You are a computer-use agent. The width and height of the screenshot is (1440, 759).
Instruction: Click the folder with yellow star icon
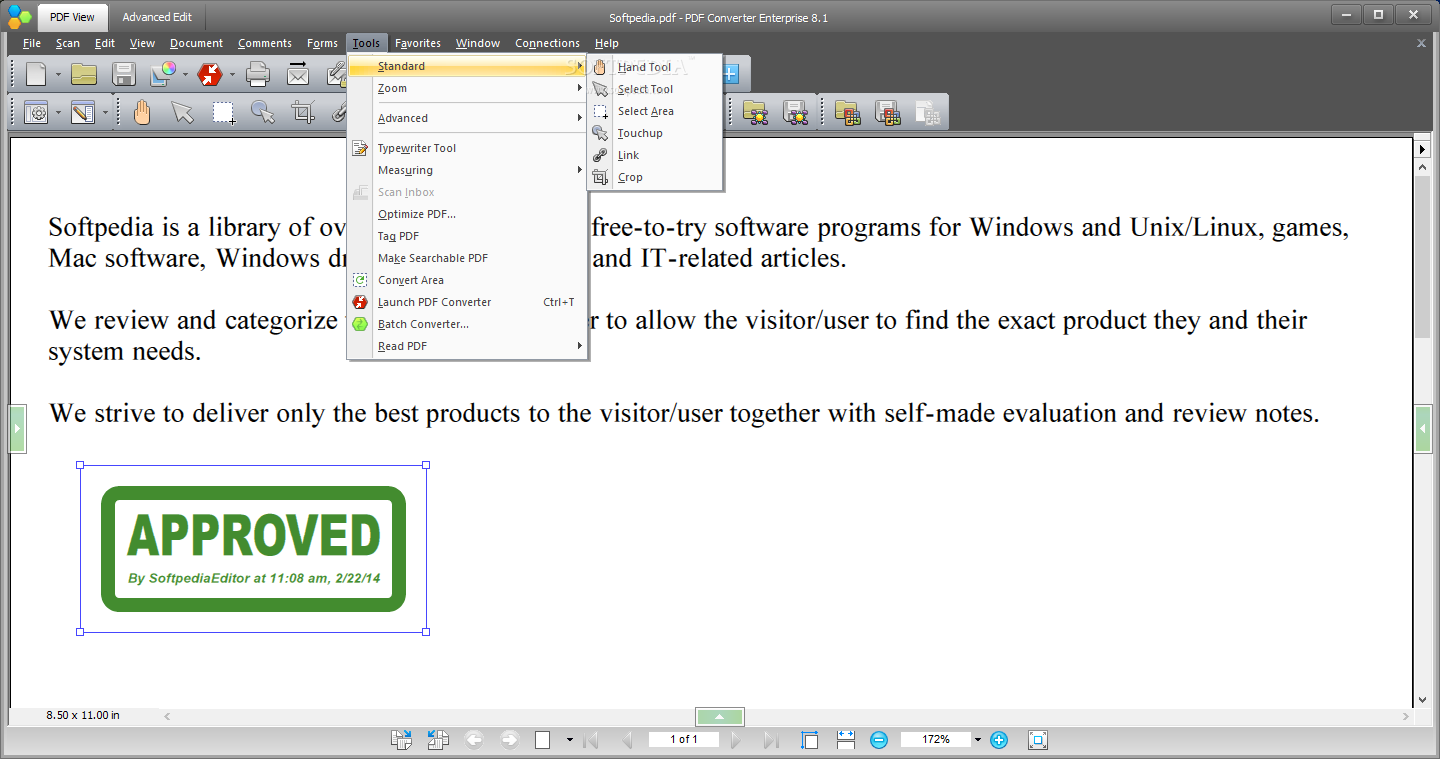[x=755, y=112]
